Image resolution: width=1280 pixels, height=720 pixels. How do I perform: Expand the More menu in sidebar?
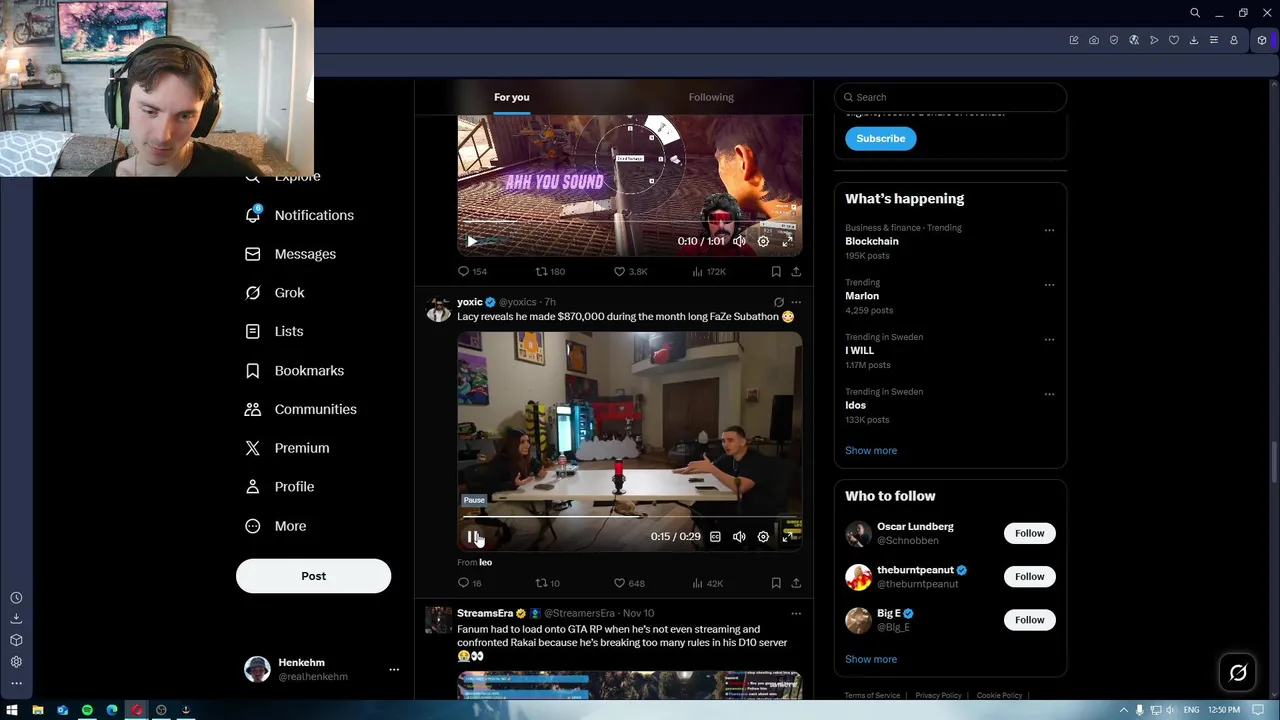(275, 526)
